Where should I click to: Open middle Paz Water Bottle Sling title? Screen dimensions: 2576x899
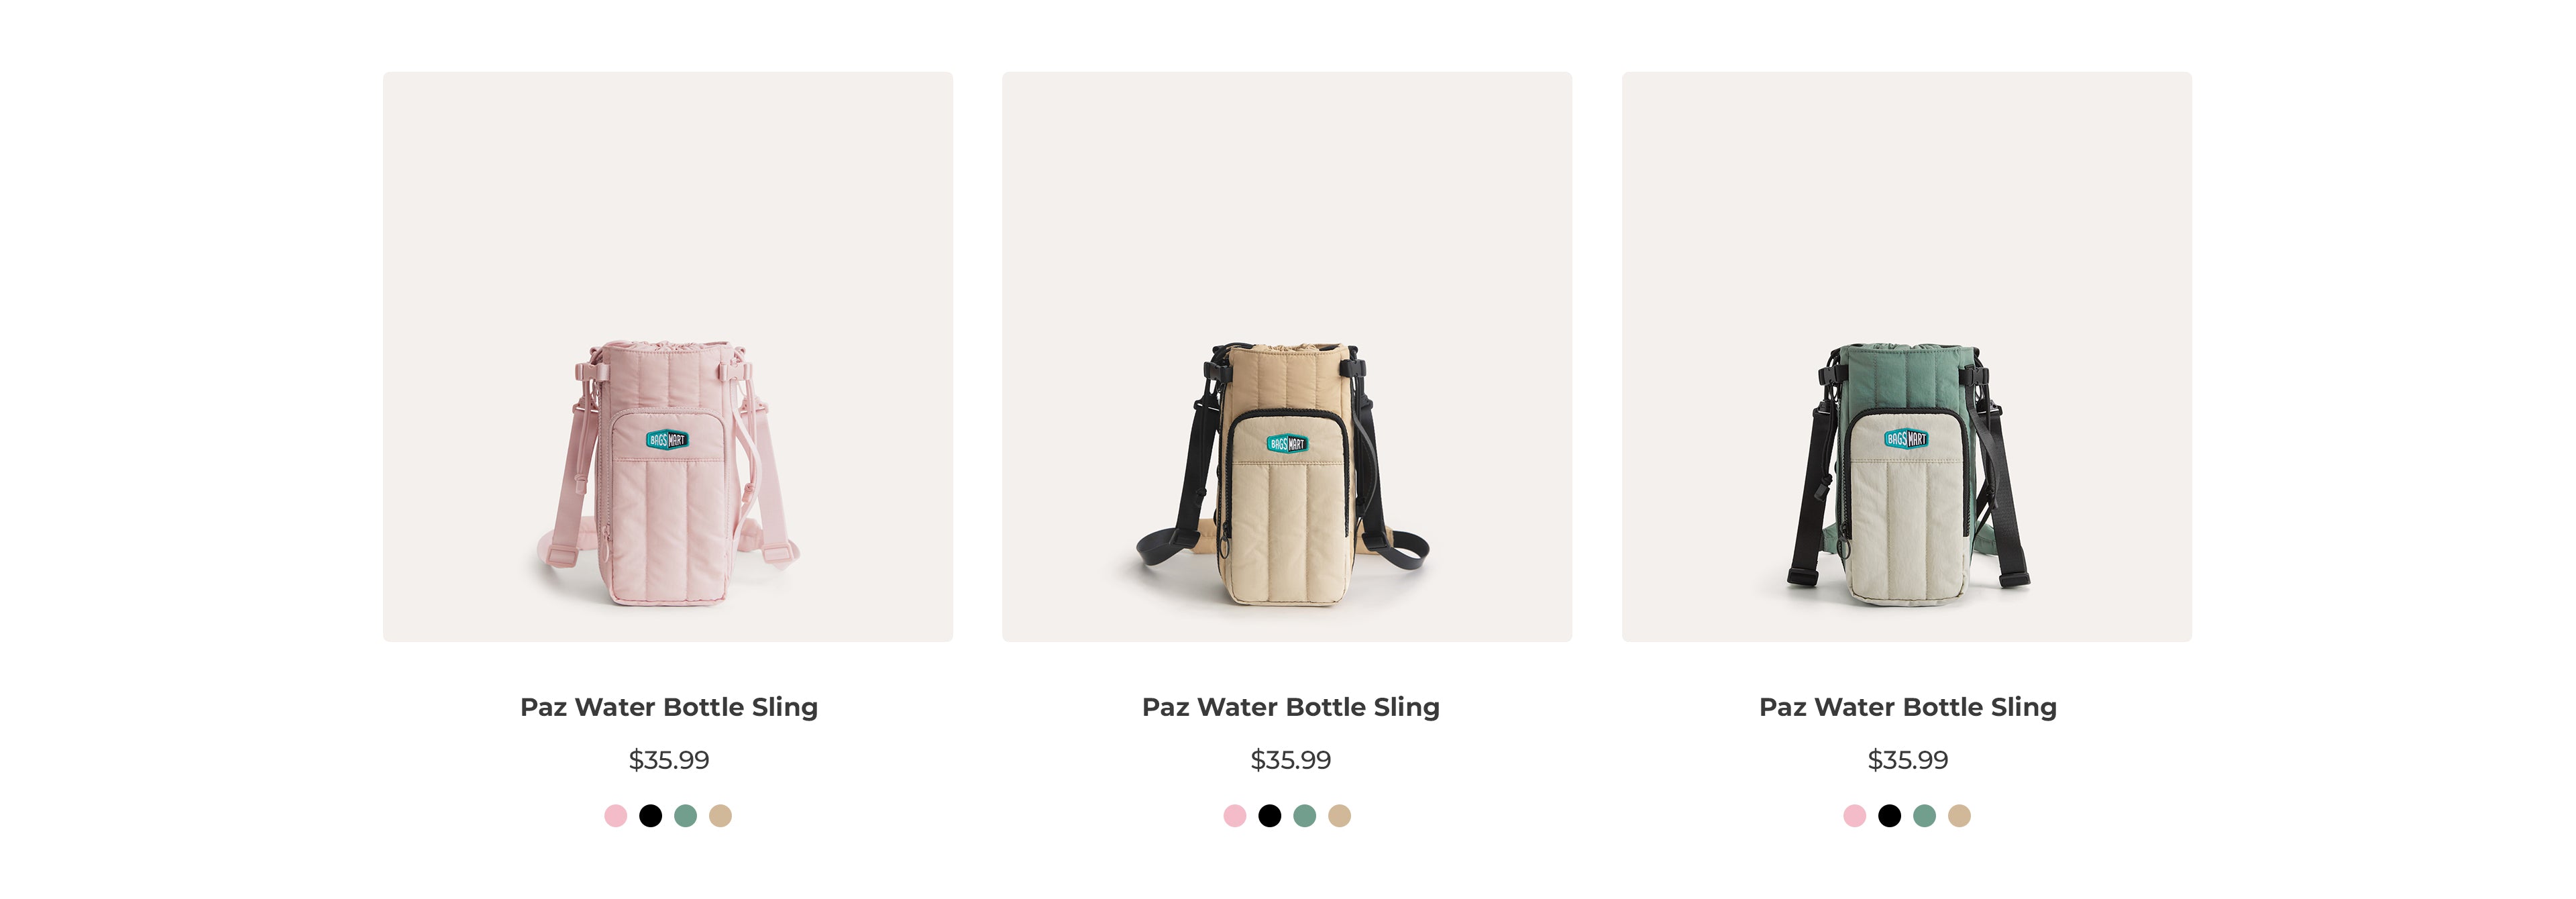[1291, 707]
